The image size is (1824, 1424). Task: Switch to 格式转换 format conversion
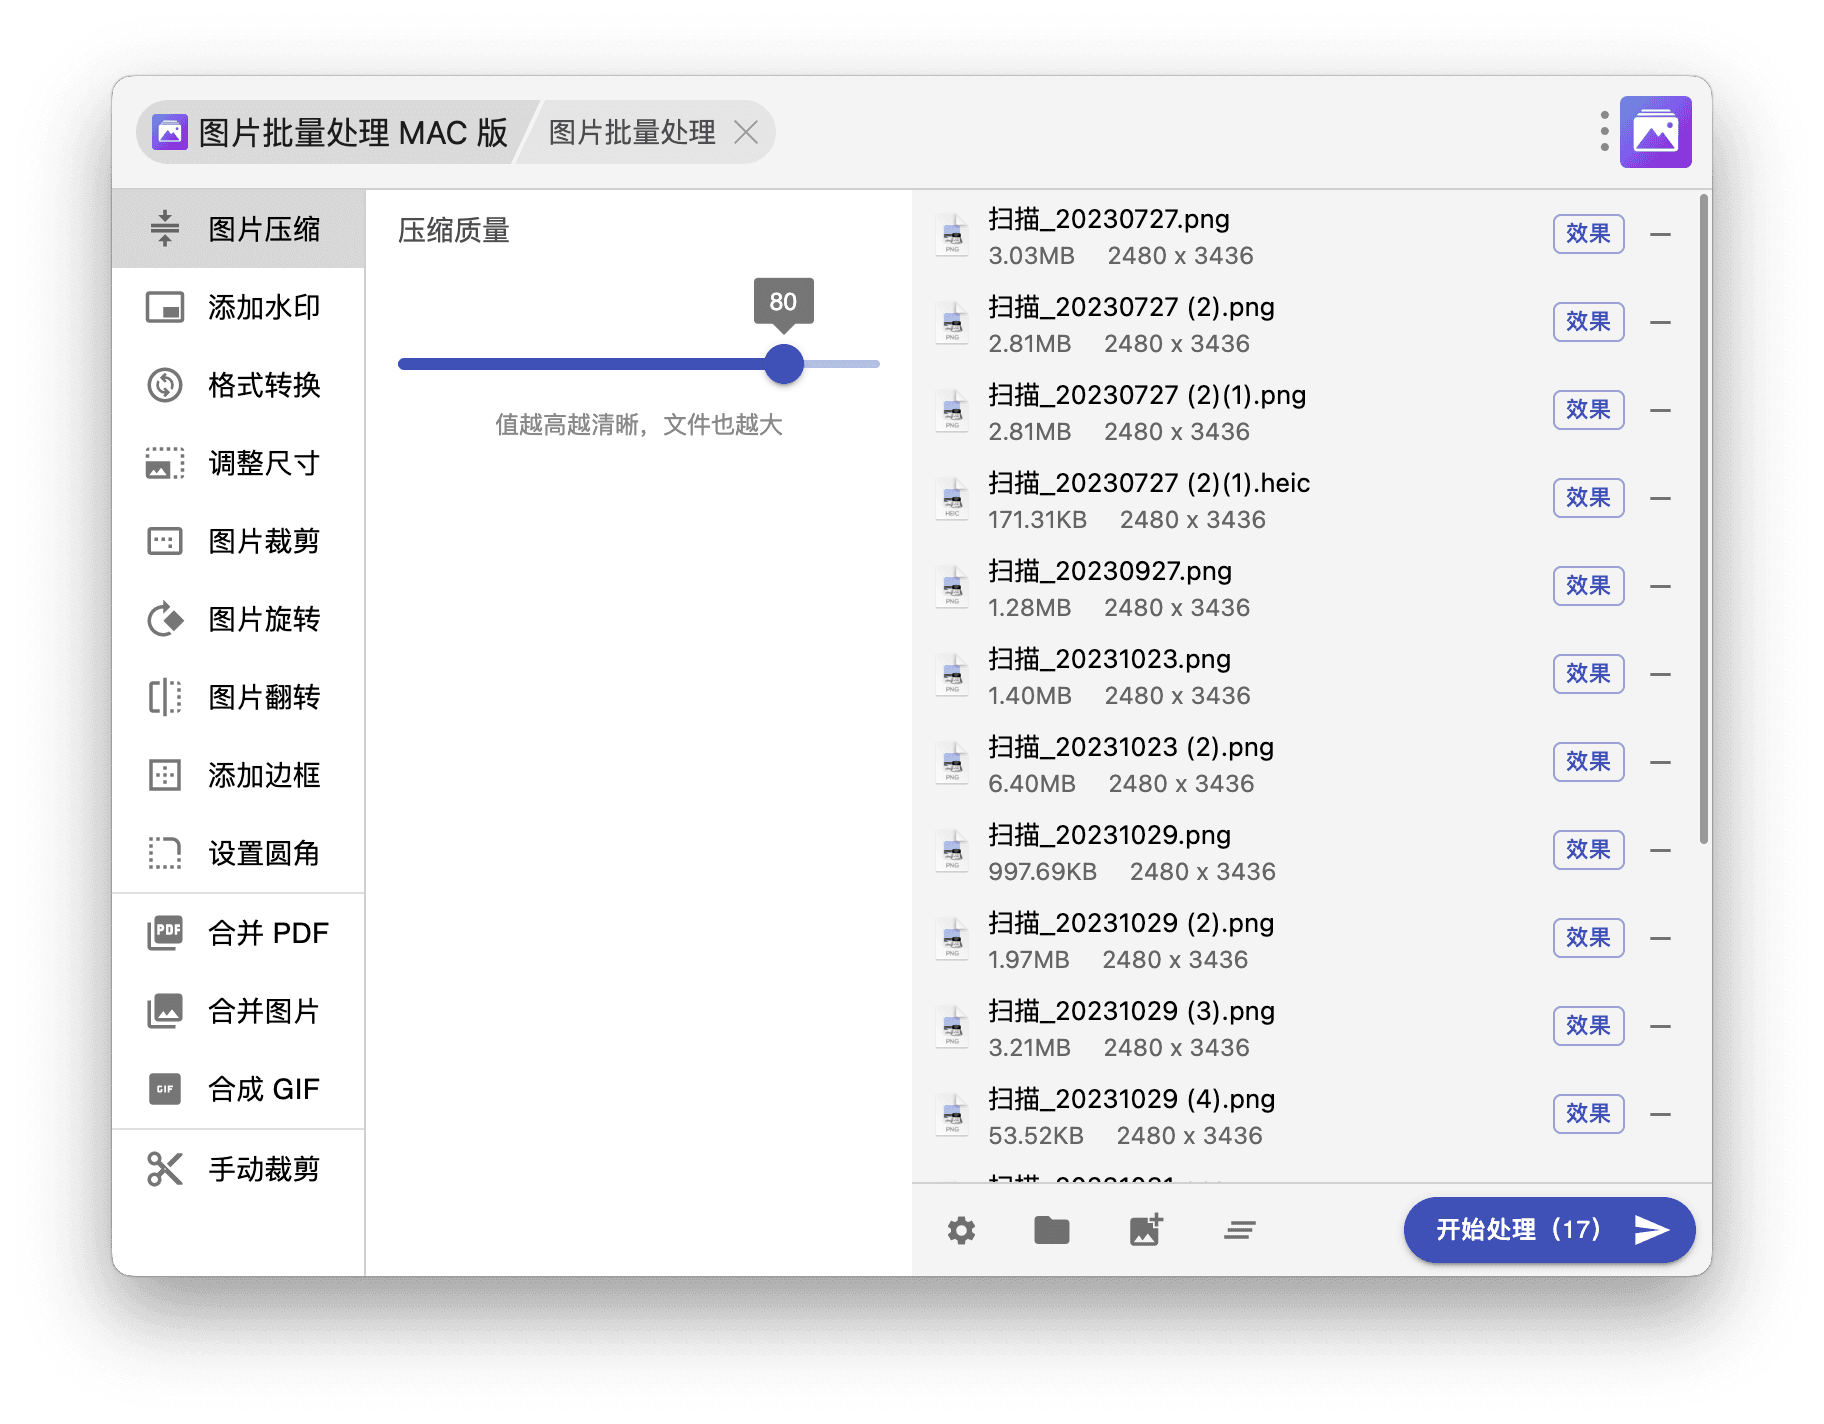pos(238,385)
